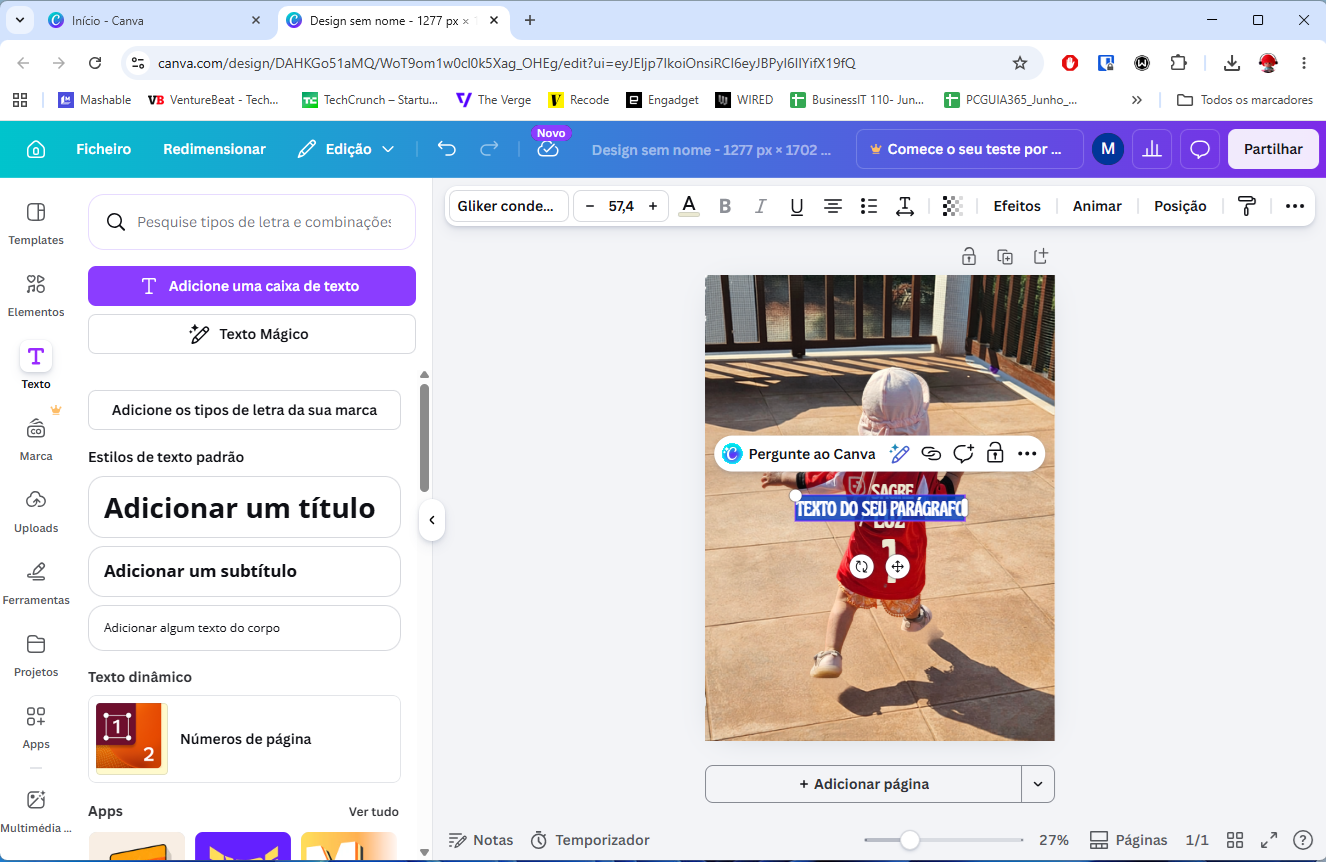This screenshot has width=1326, height=862.
Task: Open the Ficheiro menu
Action: click(x=104, y=149)
